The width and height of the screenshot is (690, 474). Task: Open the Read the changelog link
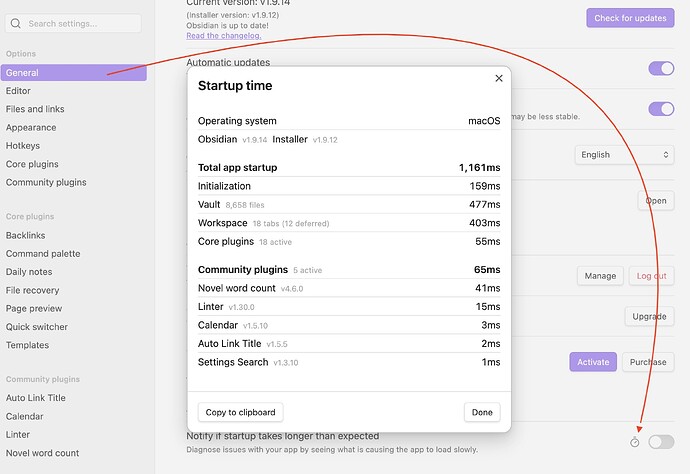(224, 36)
